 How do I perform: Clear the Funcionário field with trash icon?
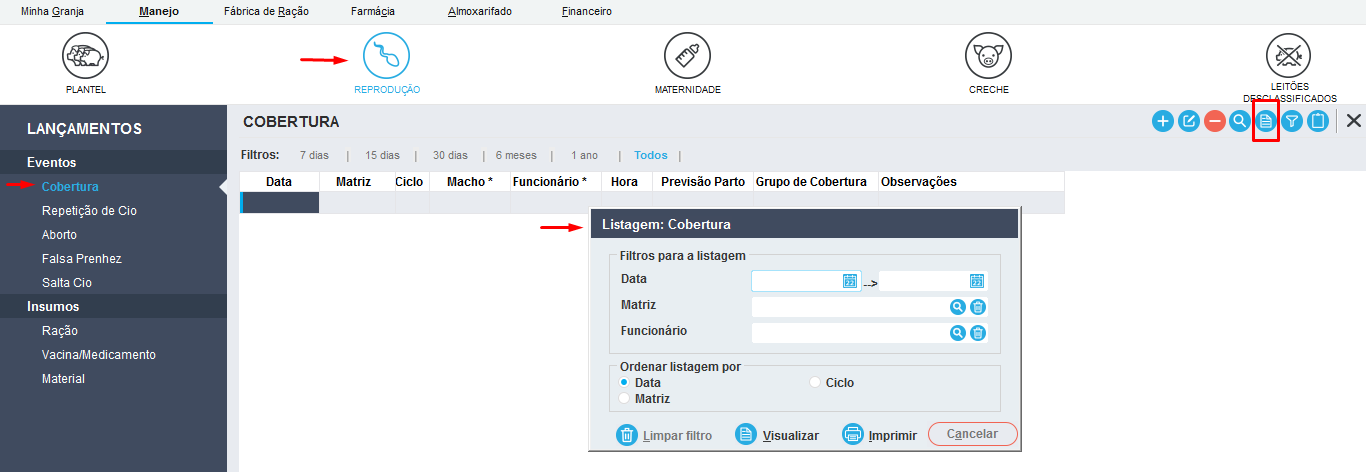[x=978, y=333]
